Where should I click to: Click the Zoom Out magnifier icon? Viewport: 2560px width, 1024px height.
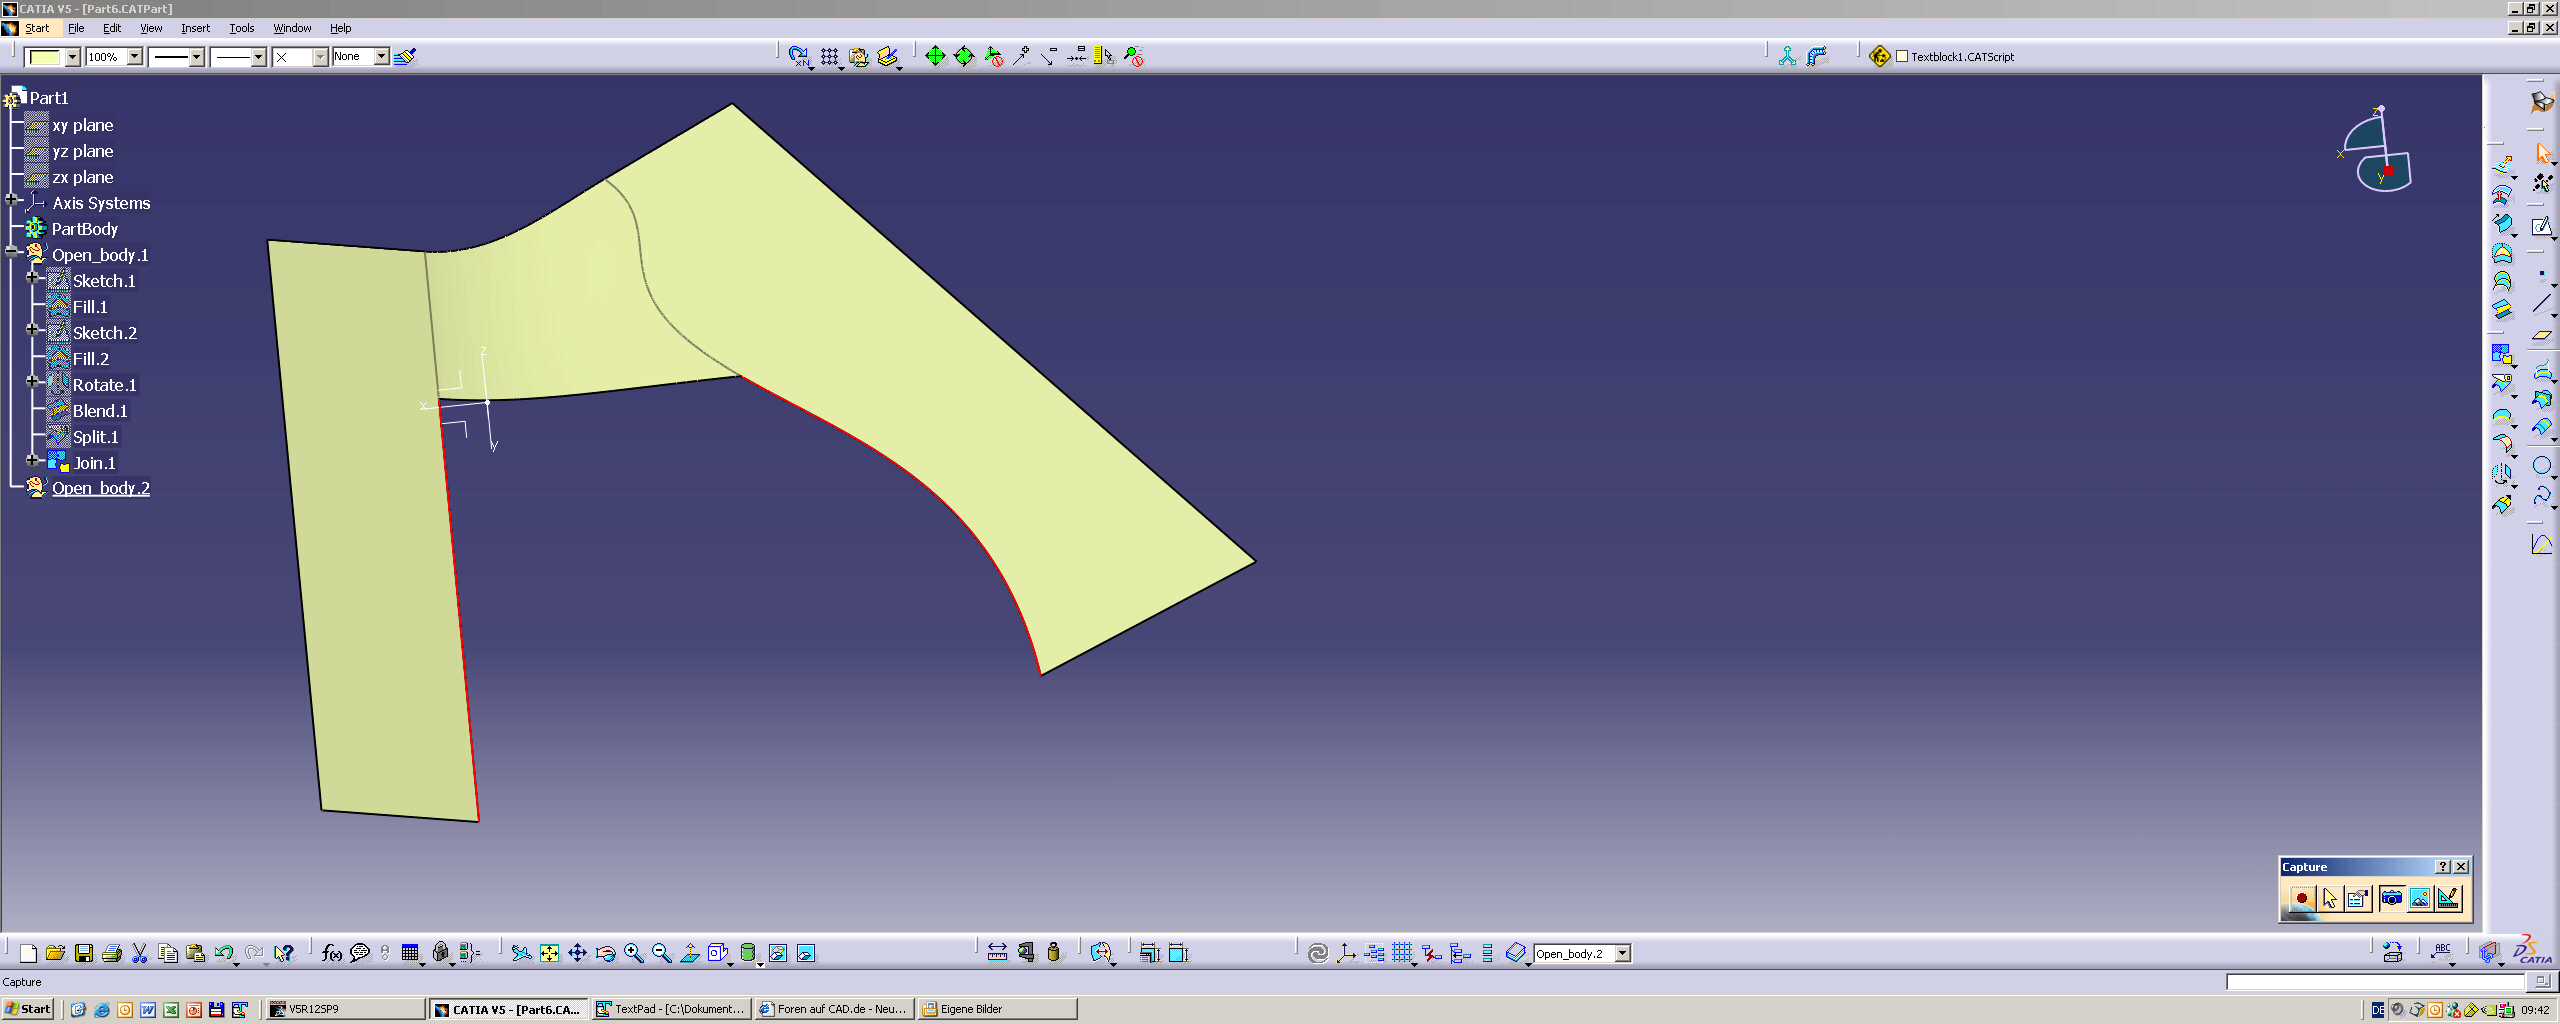pyautogui.click(x=661, y=953)
